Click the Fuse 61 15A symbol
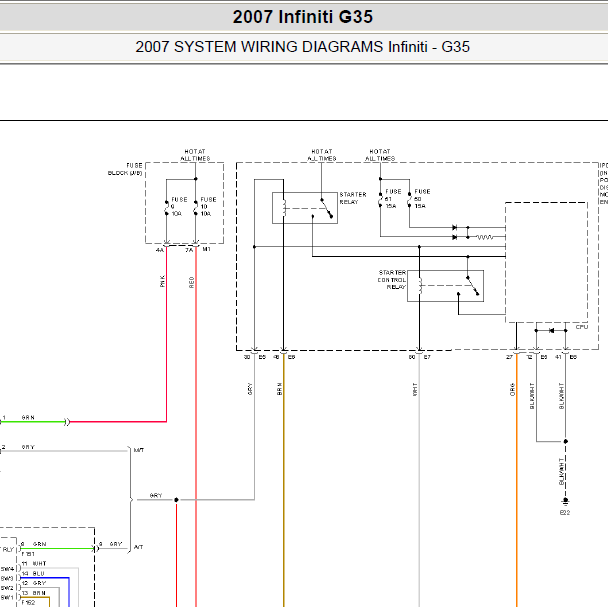Screen dimensions: 608x607 click(x=380, y=200)
